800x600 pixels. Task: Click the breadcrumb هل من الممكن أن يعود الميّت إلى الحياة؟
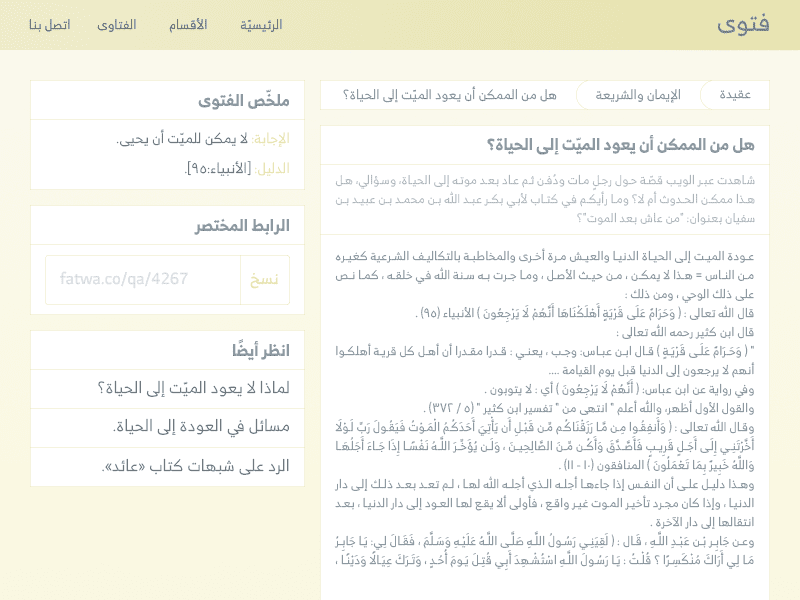pos(449,95)
